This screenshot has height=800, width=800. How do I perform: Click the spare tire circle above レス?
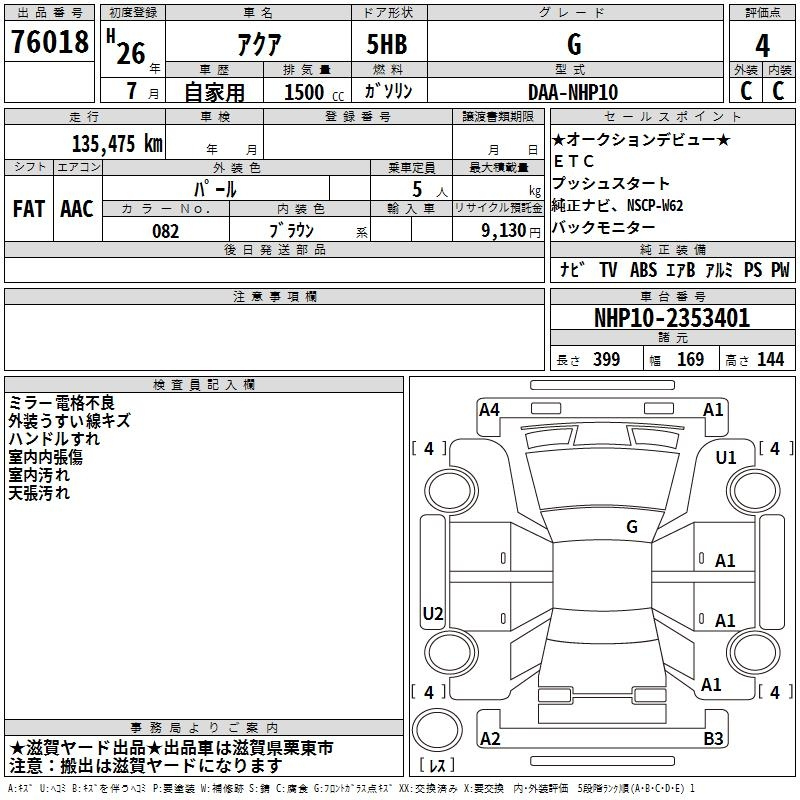[x=437, y=729]
